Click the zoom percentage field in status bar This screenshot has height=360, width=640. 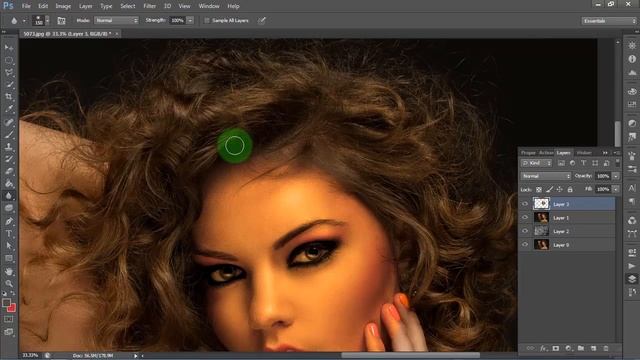(31, 356)
